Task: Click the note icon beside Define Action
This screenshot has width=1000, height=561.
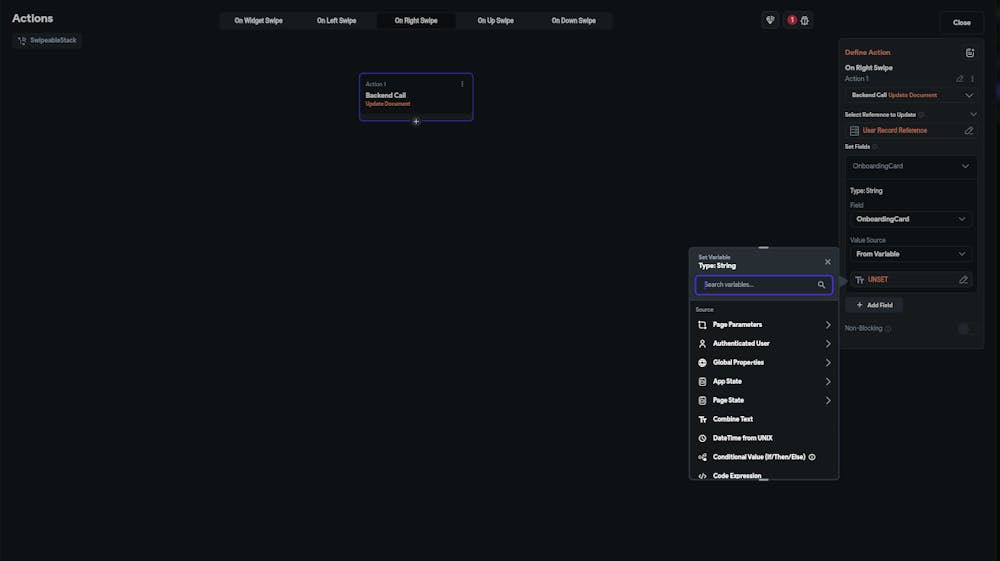Action: click(x=969, y=53)
